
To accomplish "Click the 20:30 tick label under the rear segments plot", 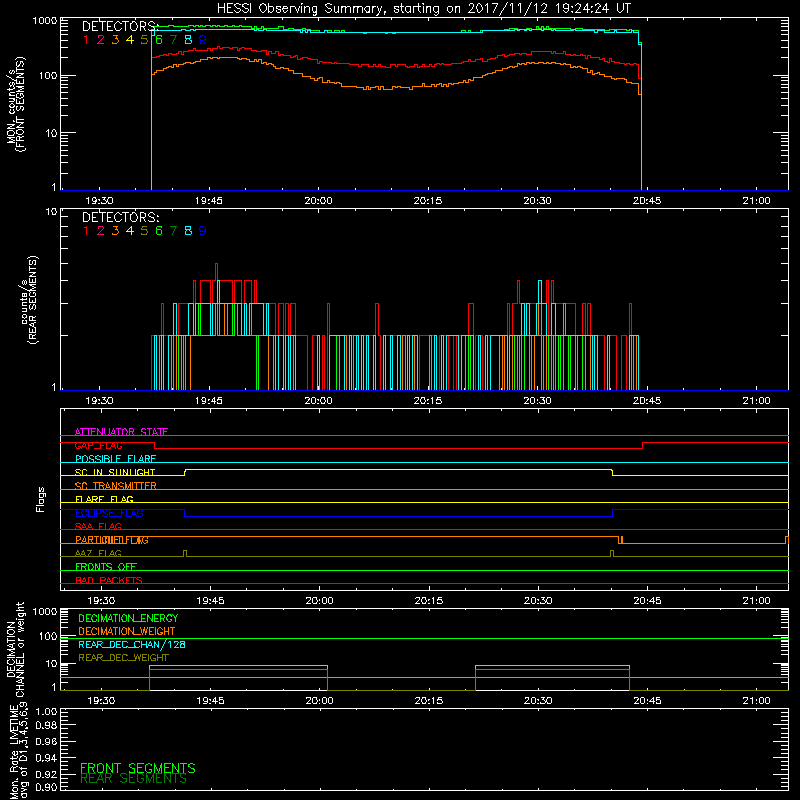I will click(537, 401).
